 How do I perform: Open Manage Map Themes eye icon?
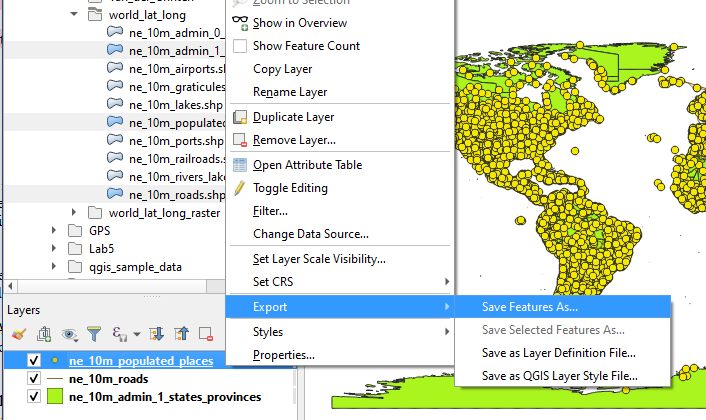click(x=69, y=334)
